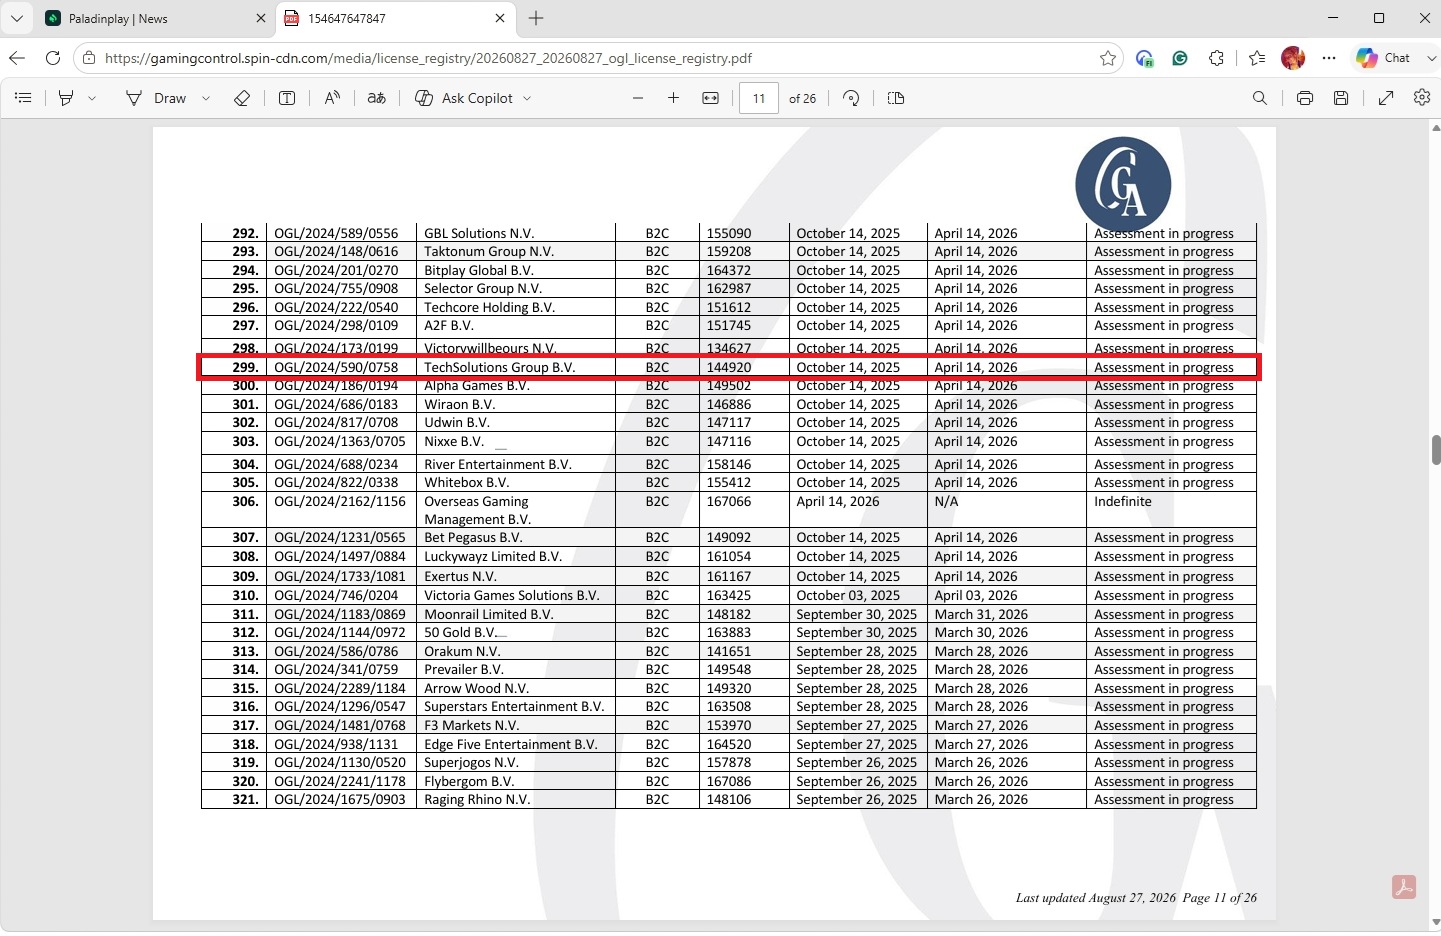Open a new browser tab
Screen dimensions: 1441x936
[536, 18]
